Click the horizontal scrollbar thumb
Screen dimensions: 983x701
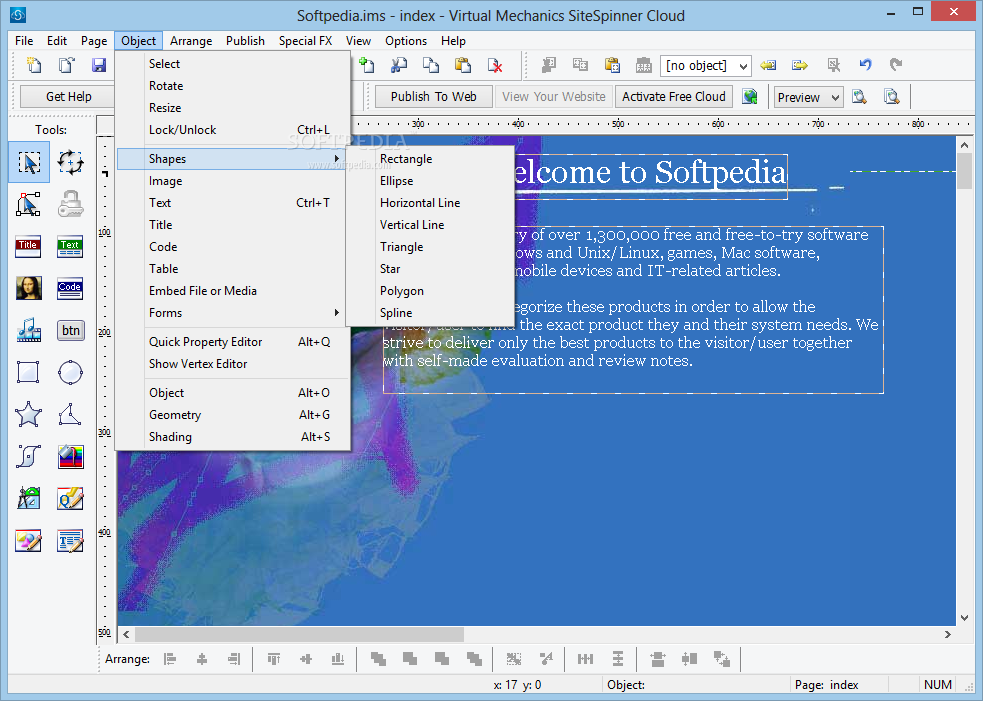(299, 634)
